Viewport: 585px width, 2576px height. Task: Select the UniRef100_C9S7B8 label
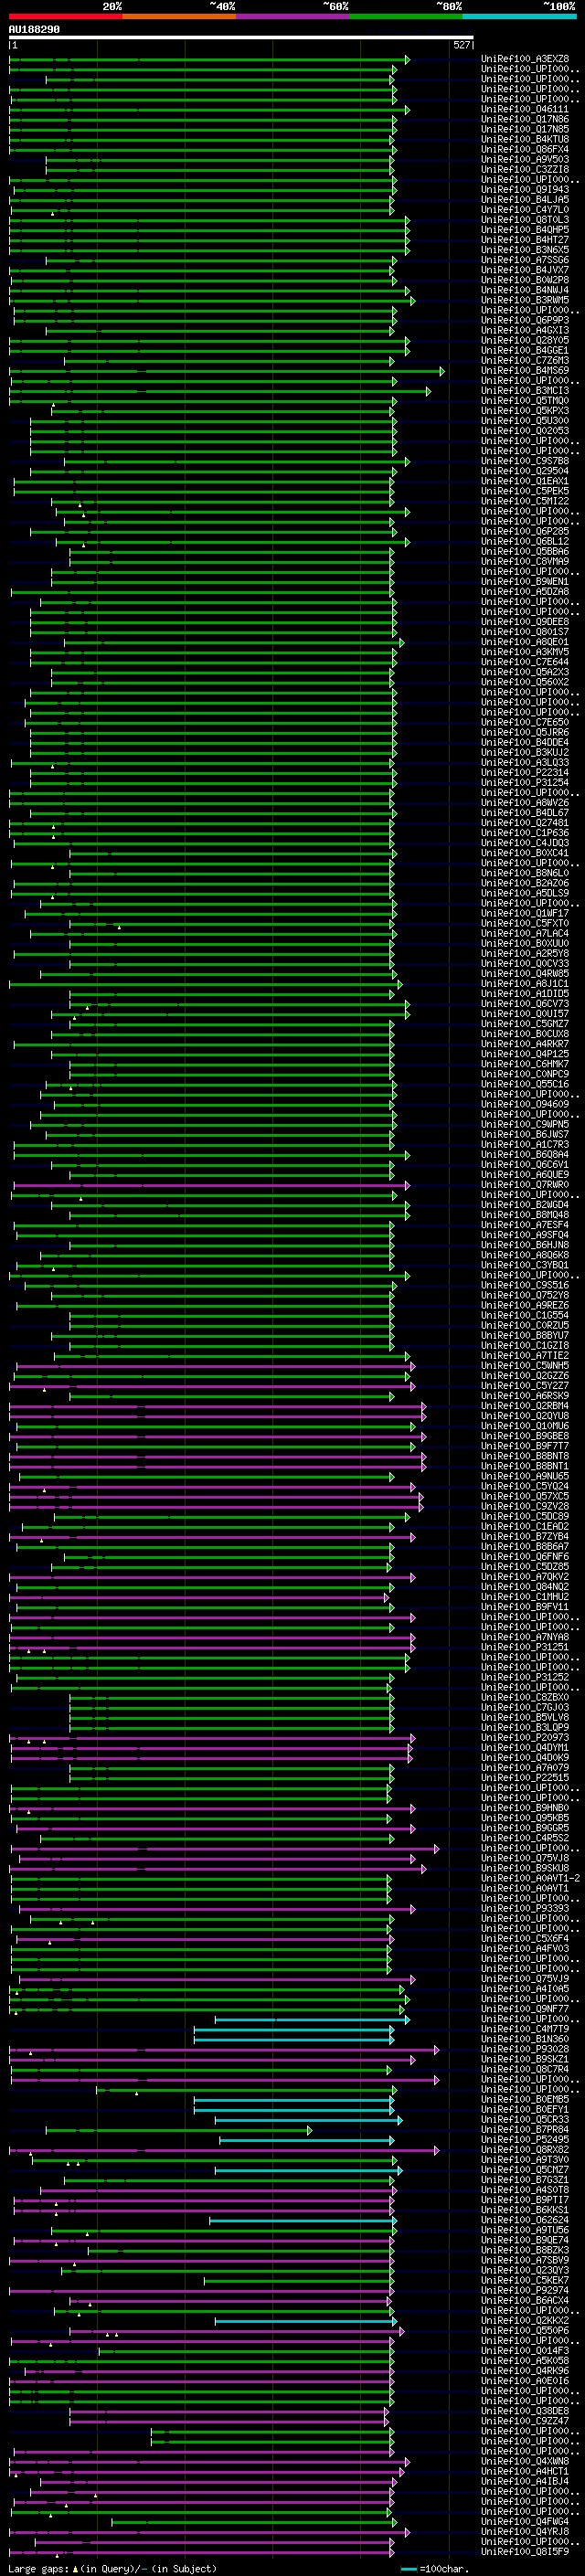pos(525,461)
